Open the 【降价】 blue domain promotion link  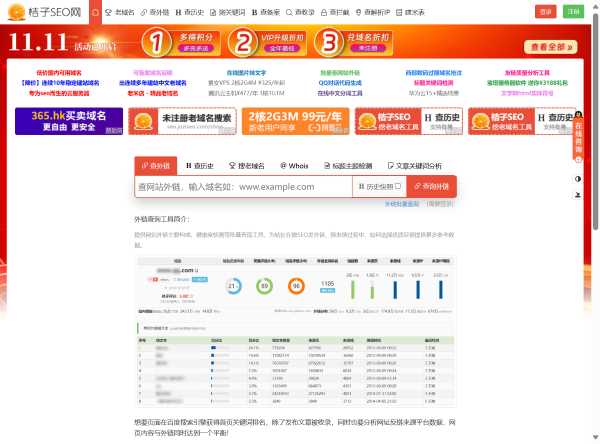click(x=60, y=83)
